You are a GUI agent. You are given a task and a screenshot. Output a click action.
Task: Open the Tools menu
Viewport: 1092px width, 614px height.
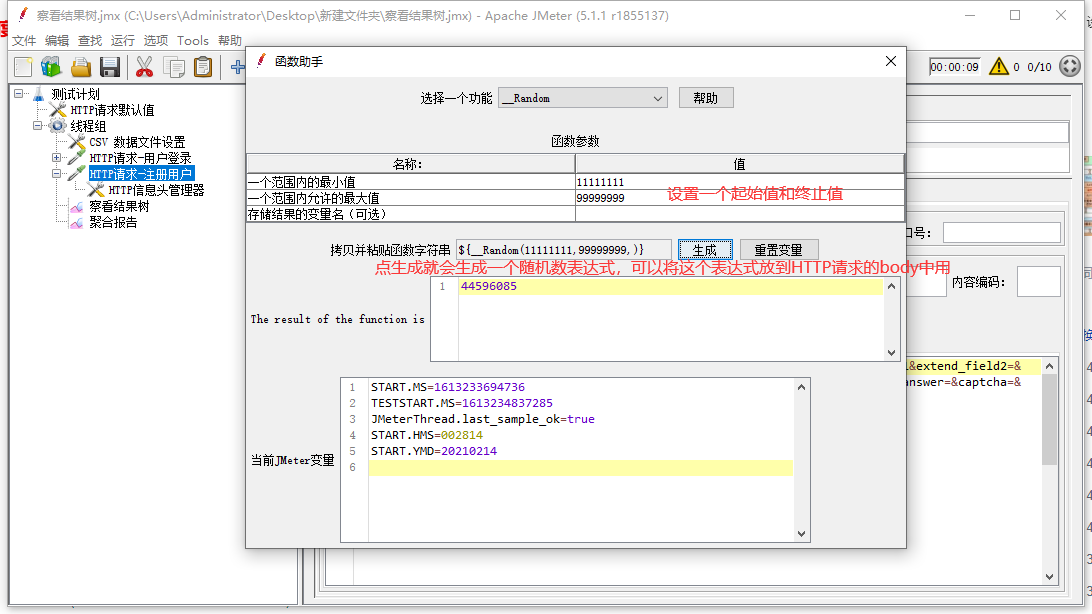tap(192, 40)
